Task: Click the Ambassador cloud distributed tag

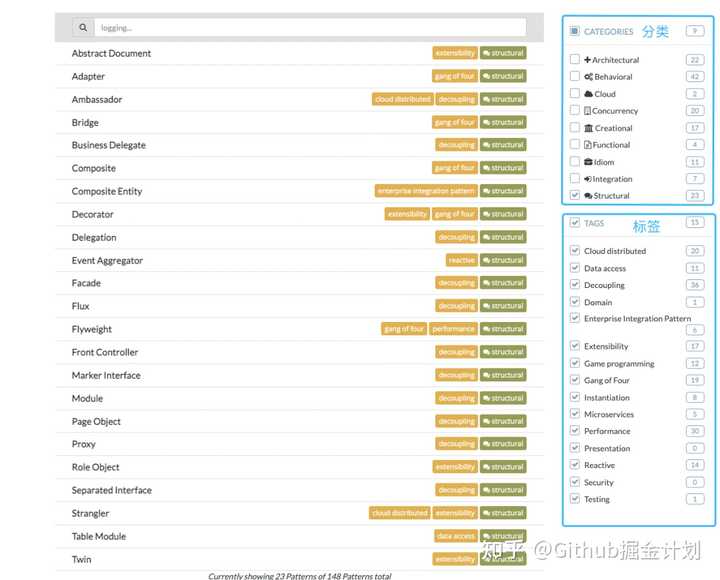Action: tap(403, 100)
